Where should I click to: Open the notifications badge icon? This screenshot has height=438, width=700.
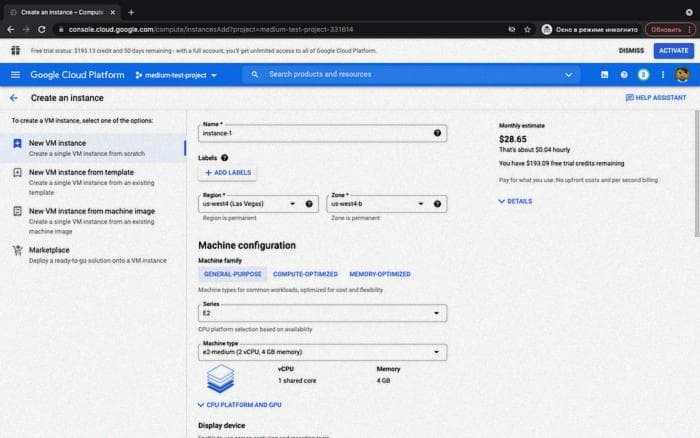coord(643,75)
